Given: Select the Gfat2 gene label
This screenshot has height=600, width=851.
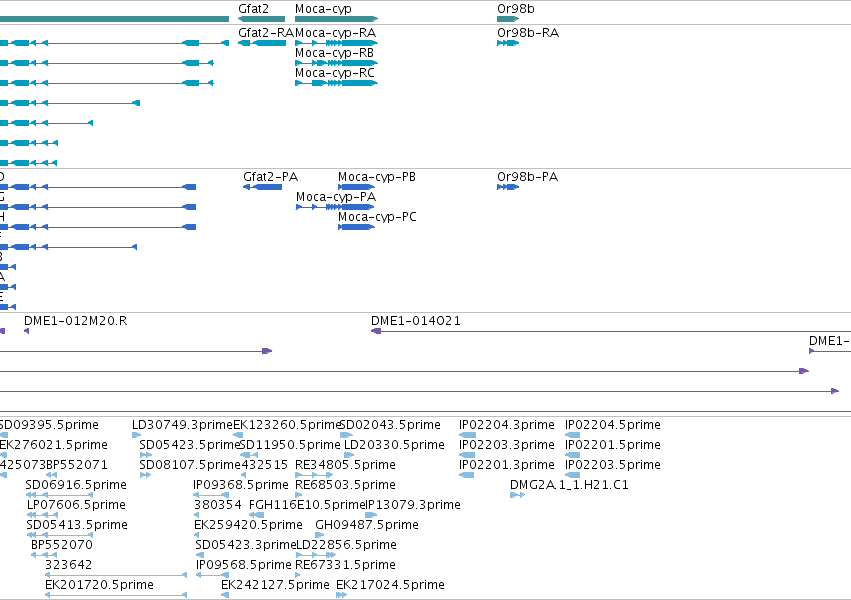Looking at the screenshot, I should coord(253,9).
